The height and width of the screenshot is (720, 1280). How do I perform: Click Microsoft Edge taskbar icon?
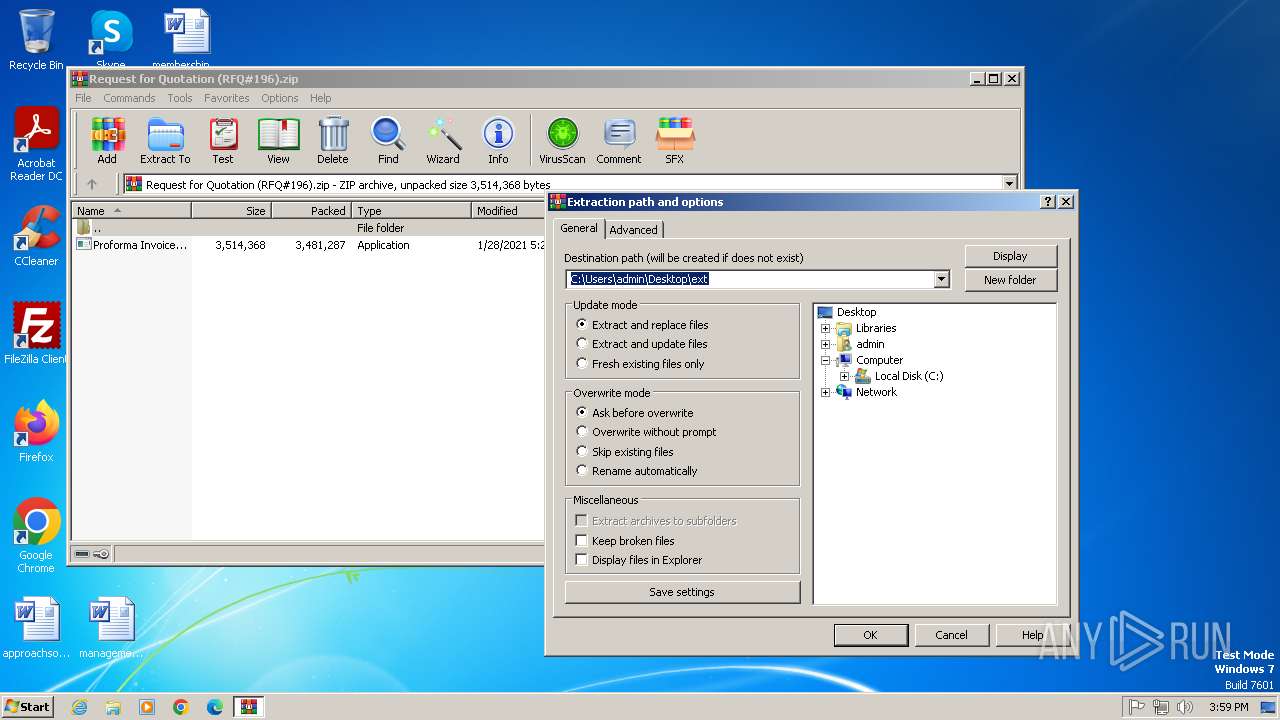[215, 707]
